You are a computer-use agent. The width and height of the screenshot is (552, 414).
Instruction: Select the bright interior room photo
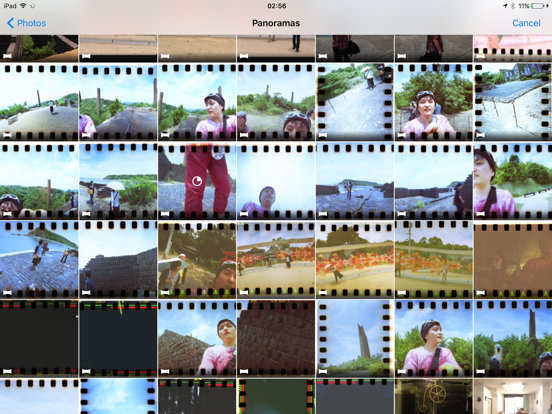point(513,396)
